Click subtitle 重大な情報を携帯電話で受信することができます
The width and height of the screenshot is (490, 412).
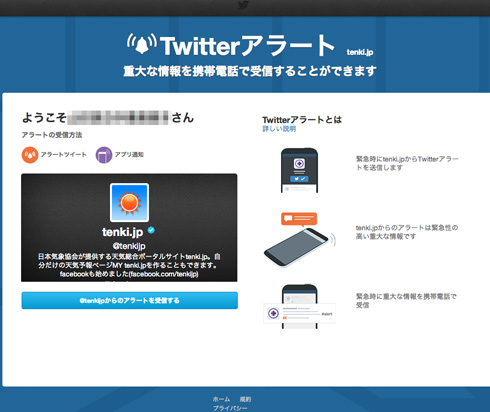(x=250, y=71)
